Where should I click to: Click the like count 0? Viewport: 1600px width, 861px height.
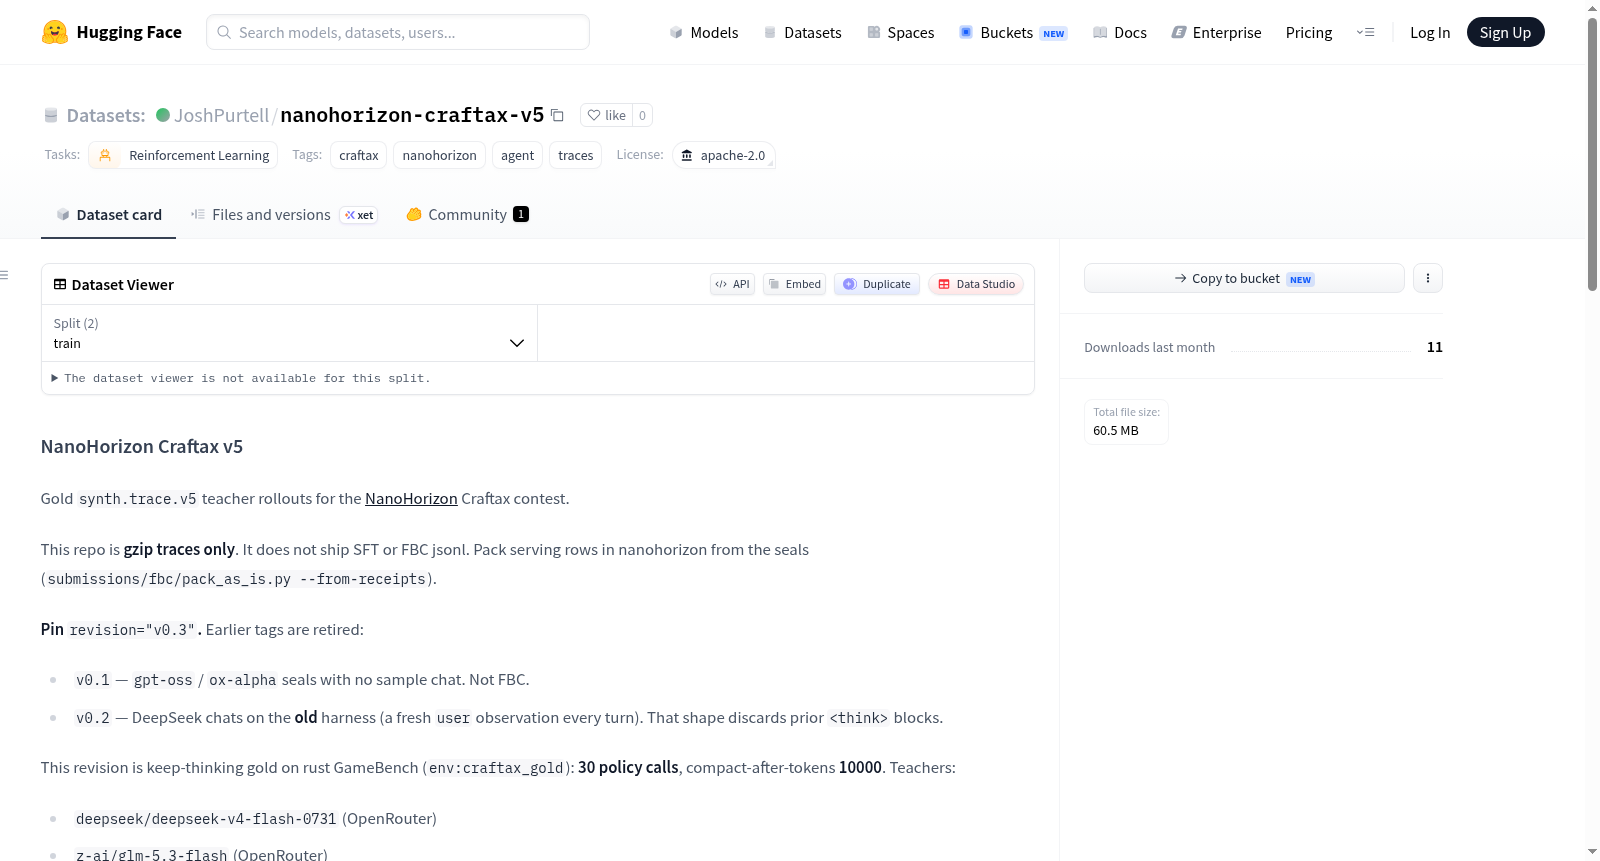pyautogui.click(x=642, y=116)
